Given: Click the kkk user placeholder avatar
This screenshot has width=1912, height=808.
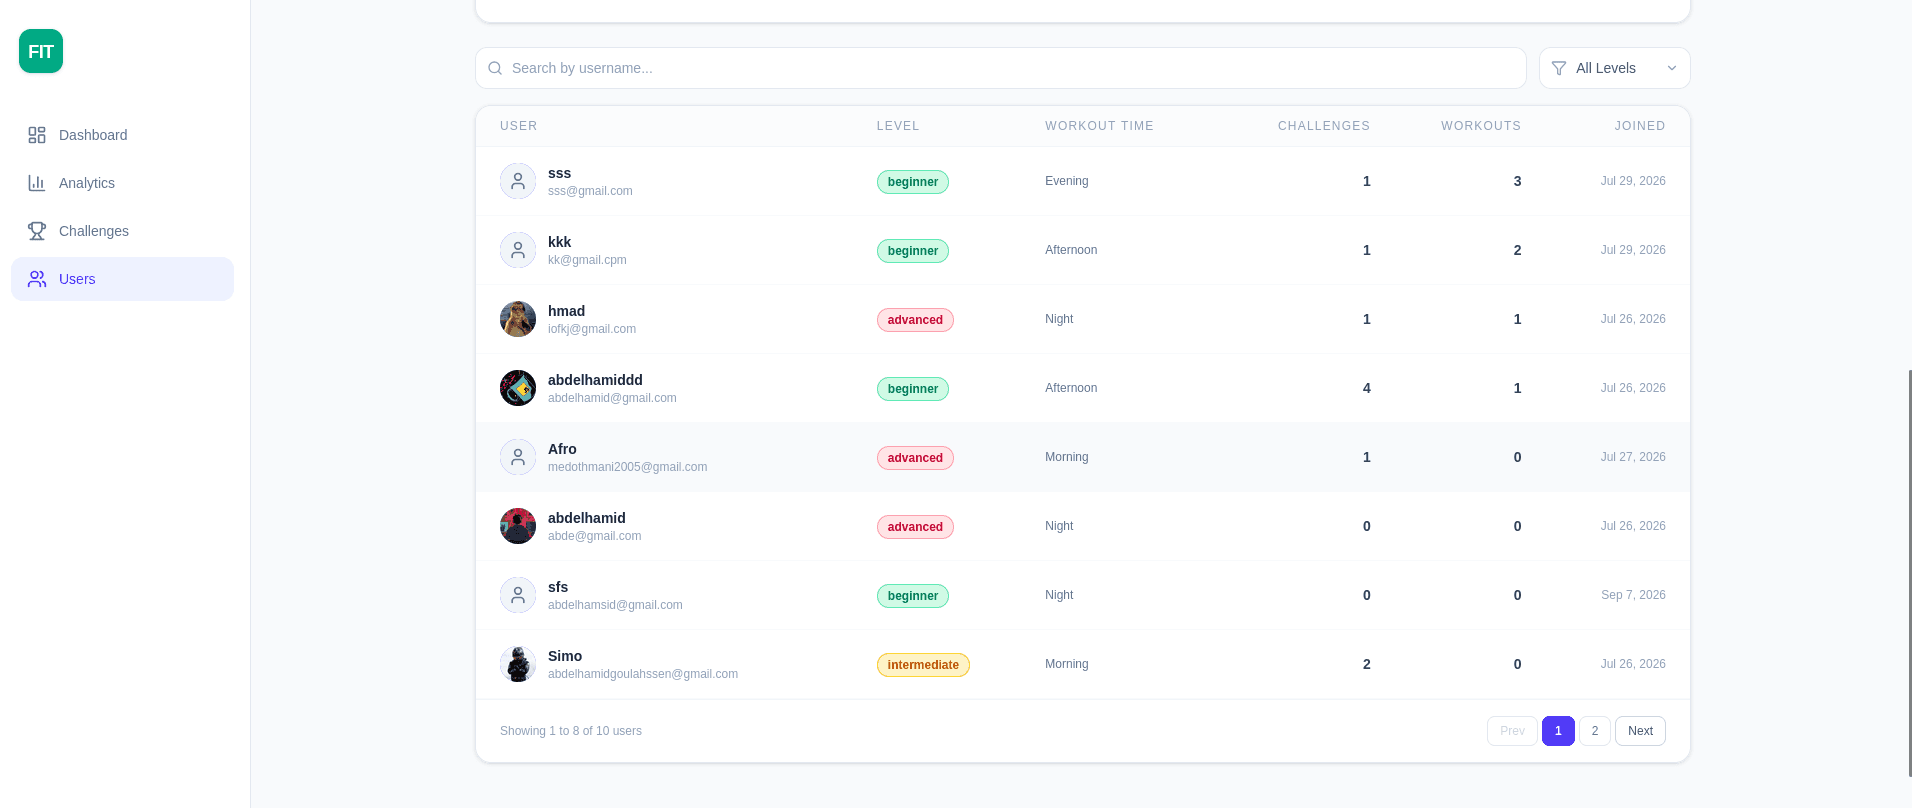Looking at the screenshot, I should pos(518,250).
